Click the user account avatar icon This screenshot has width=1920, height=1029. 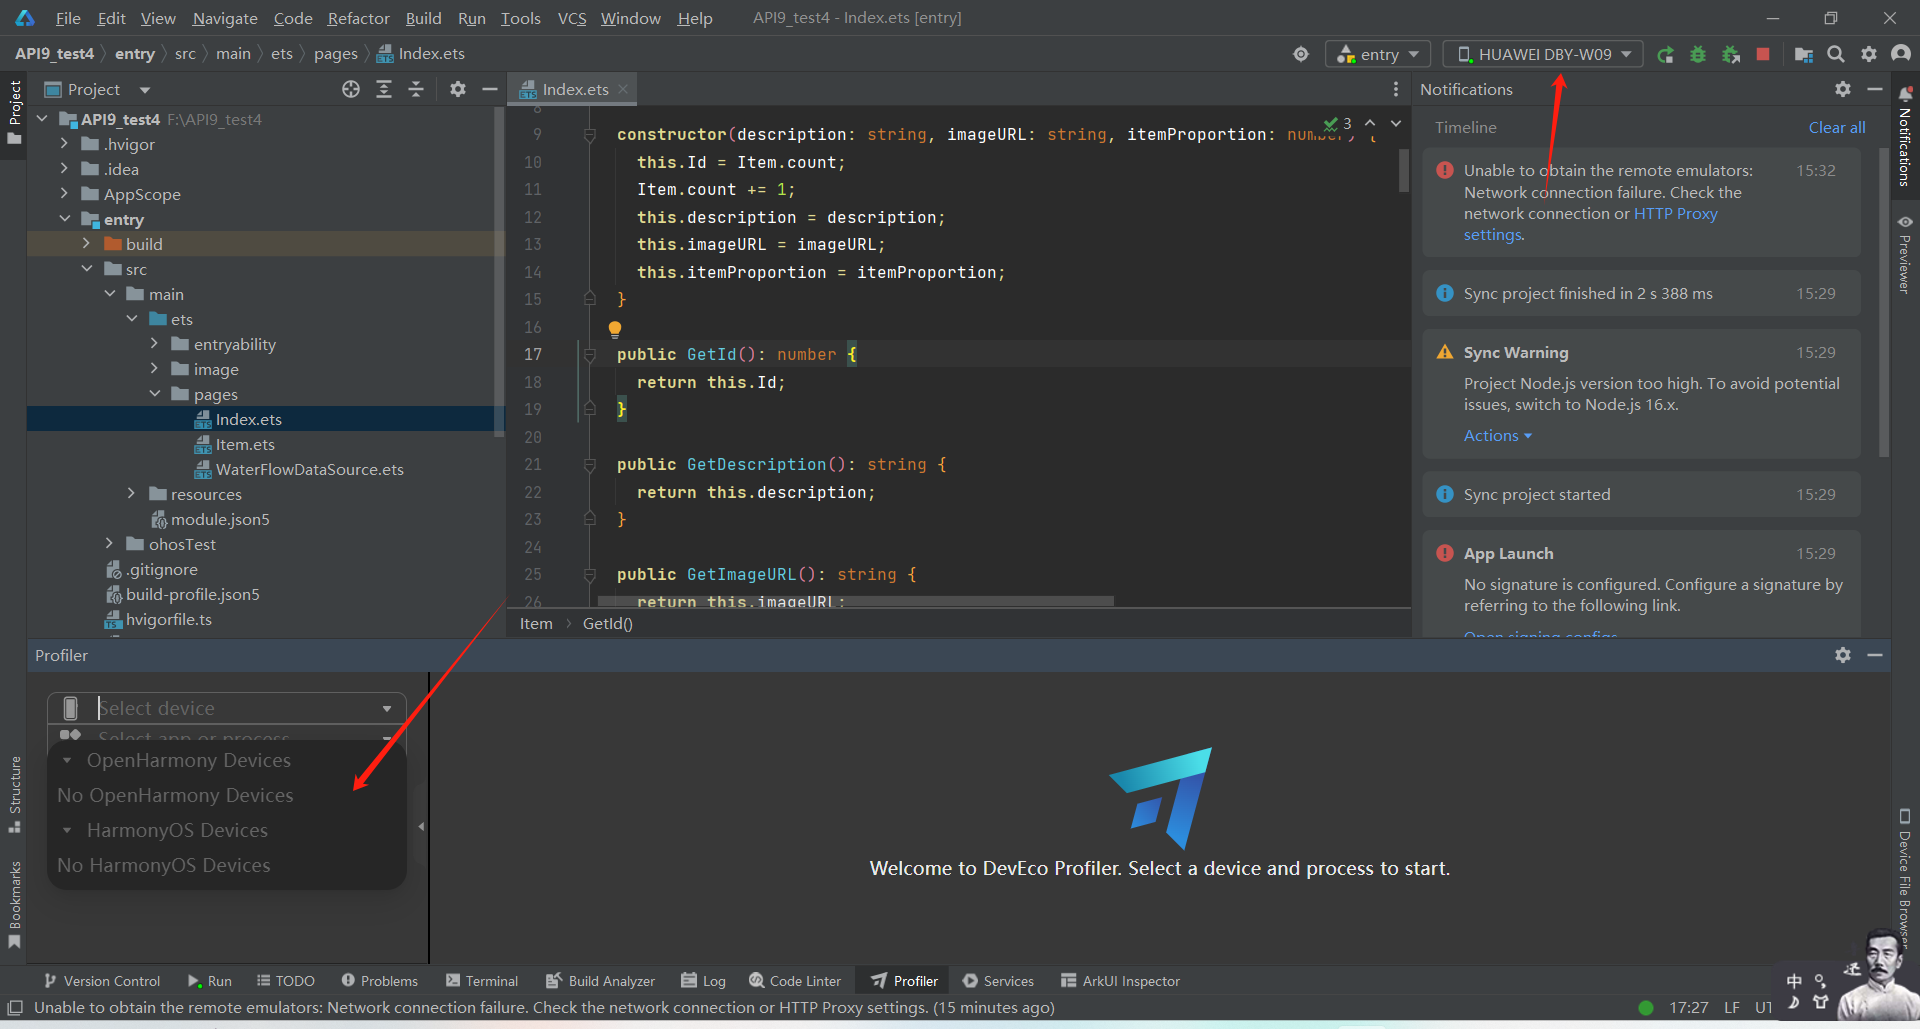coord(1901,54)
